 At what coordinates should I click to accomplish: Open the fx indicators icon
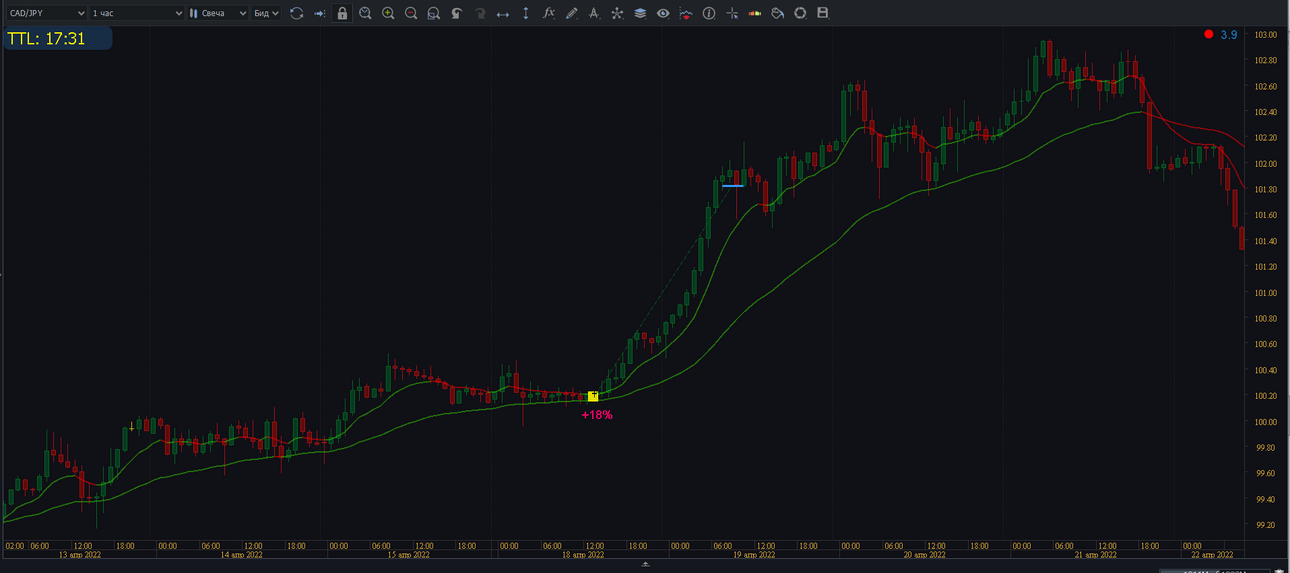coord(548,13)
